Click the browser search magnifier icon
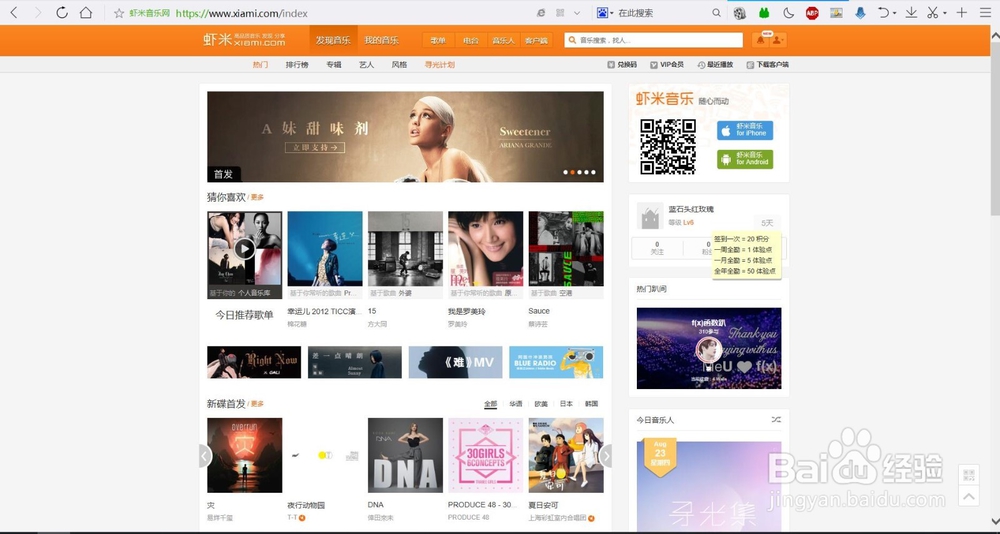 tap(717, 13)
